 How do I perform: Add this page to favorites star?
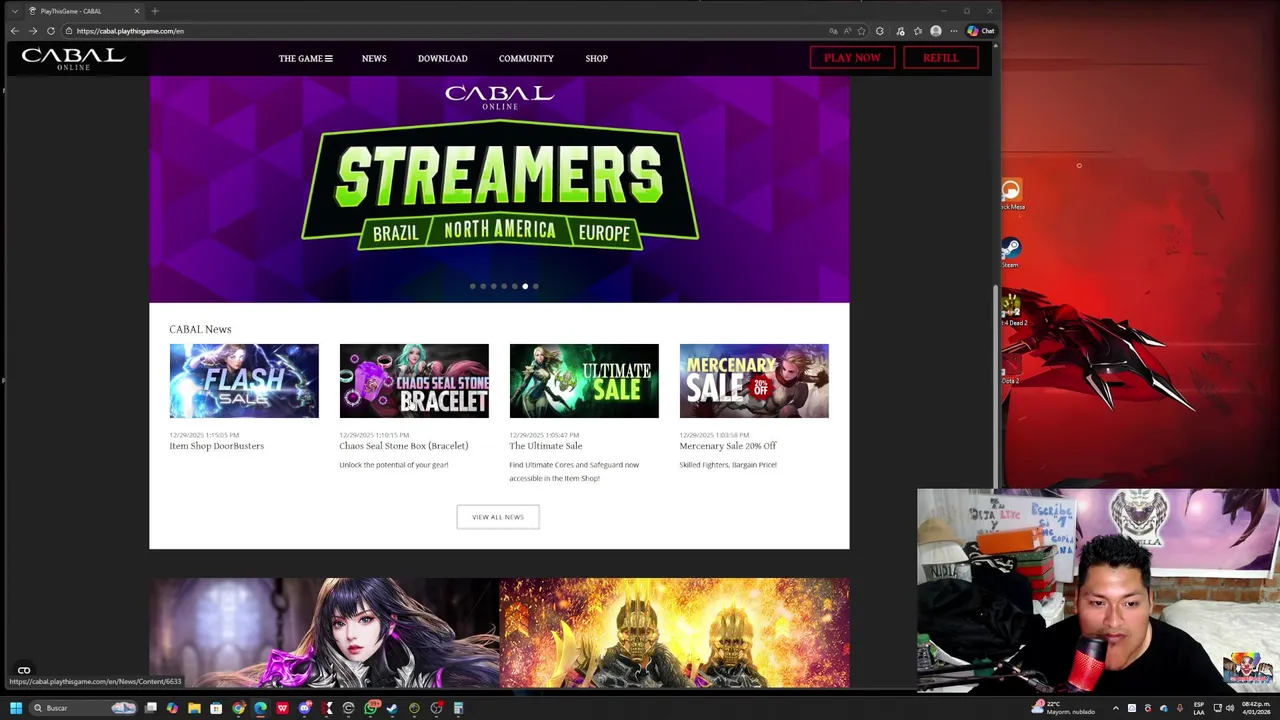pos(861,31)
